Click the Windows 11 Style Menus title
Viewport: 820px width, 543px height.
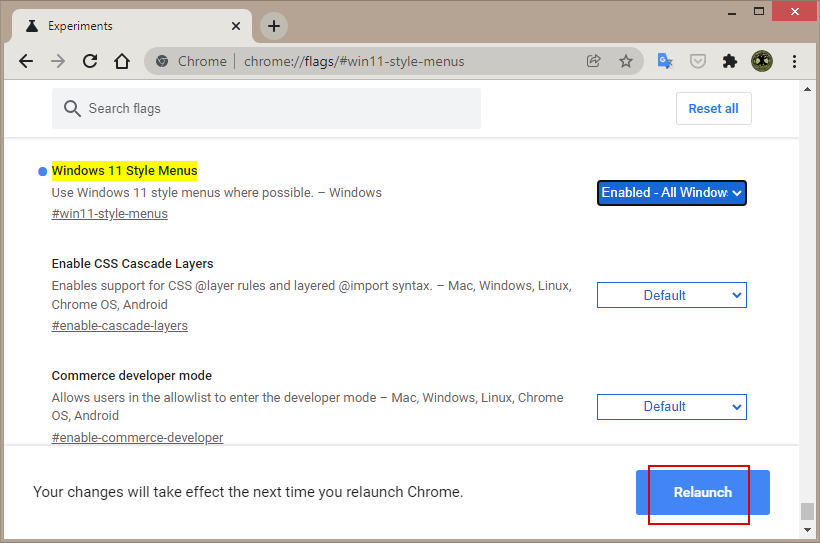[x=124, y=171]
